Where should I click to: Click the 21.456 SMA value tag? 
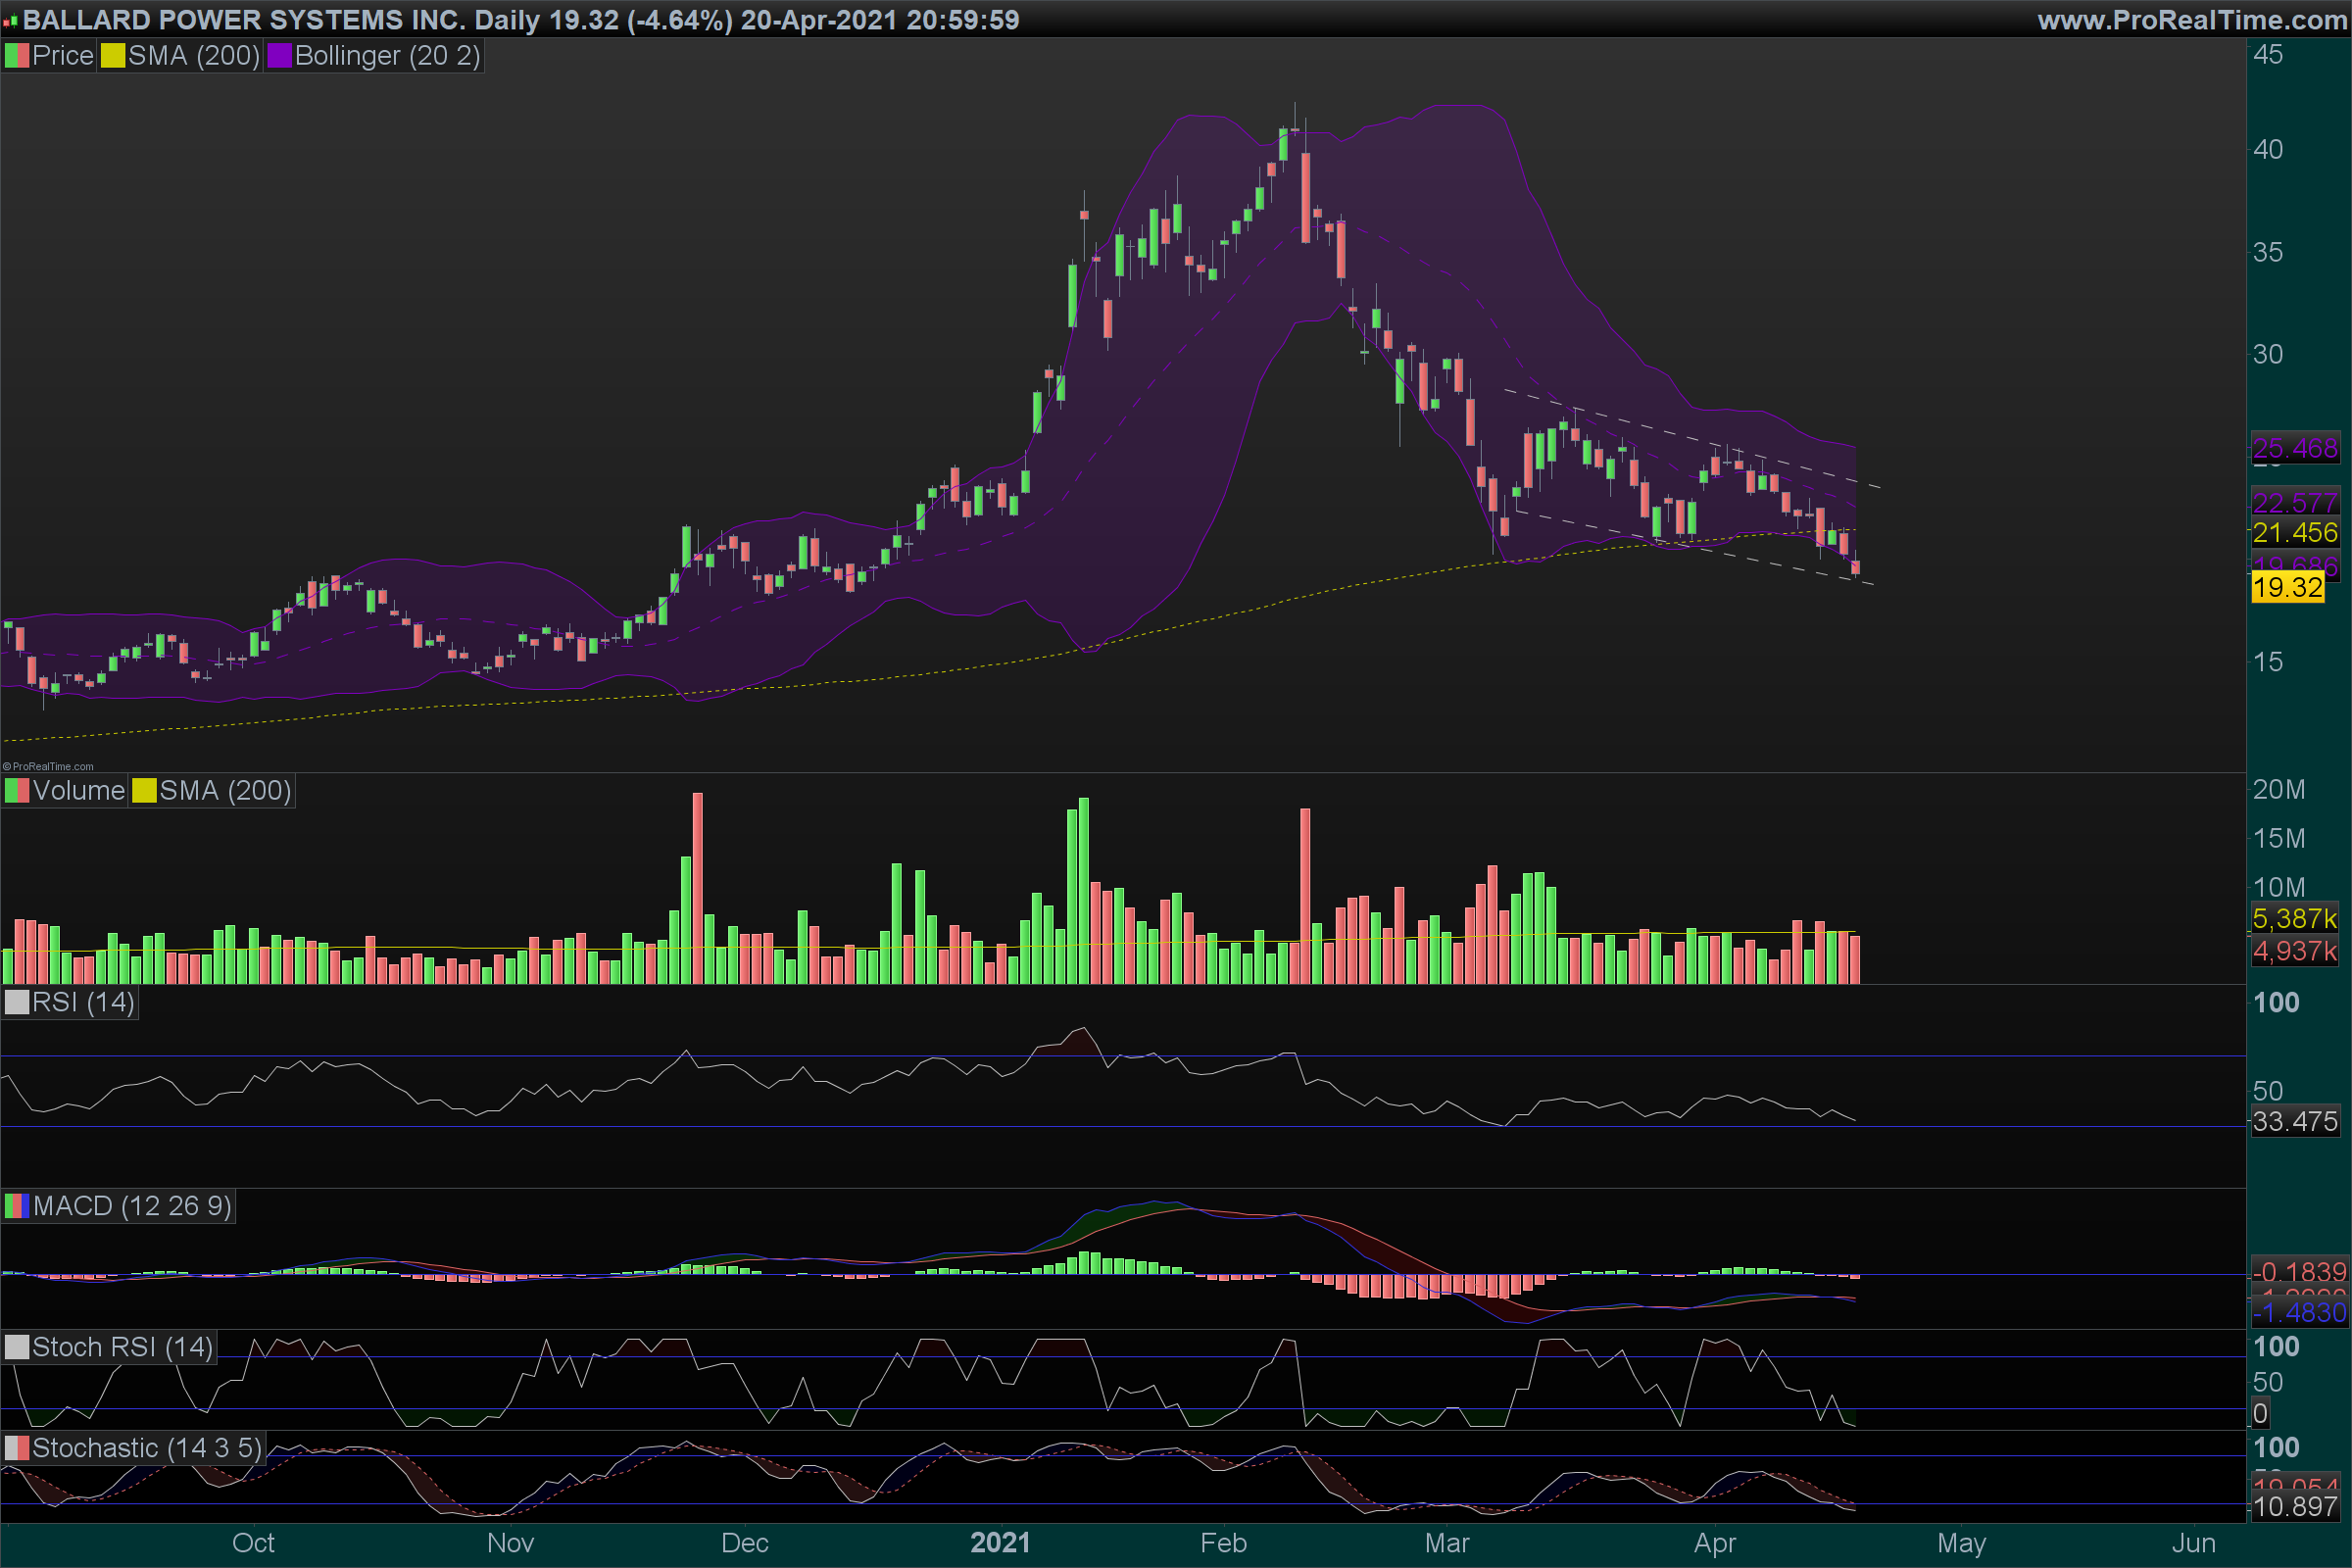pyautogui.click(x=2295, y=533)
